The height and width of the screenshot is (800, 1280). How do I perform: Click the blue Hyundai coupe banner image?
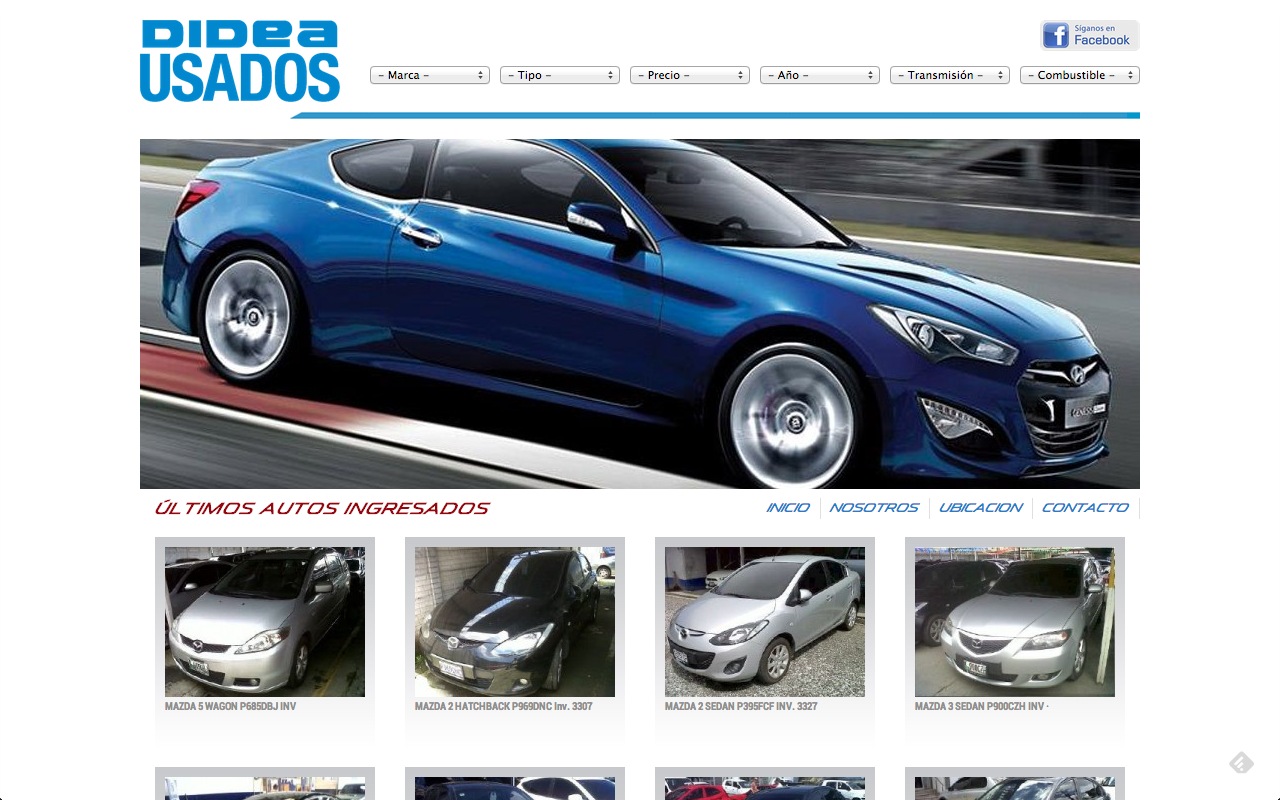(x=640, y=314)
